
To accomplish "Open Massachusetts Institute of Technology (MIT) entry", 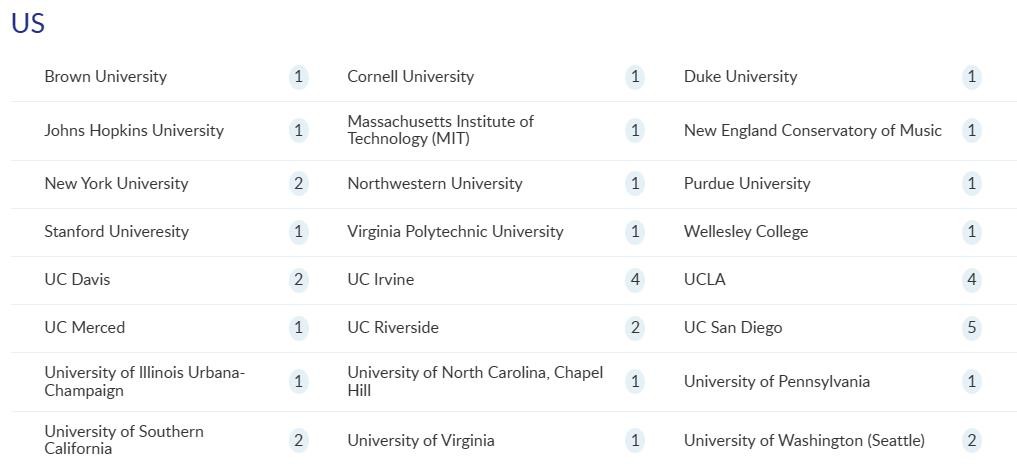I will [440, 130].
